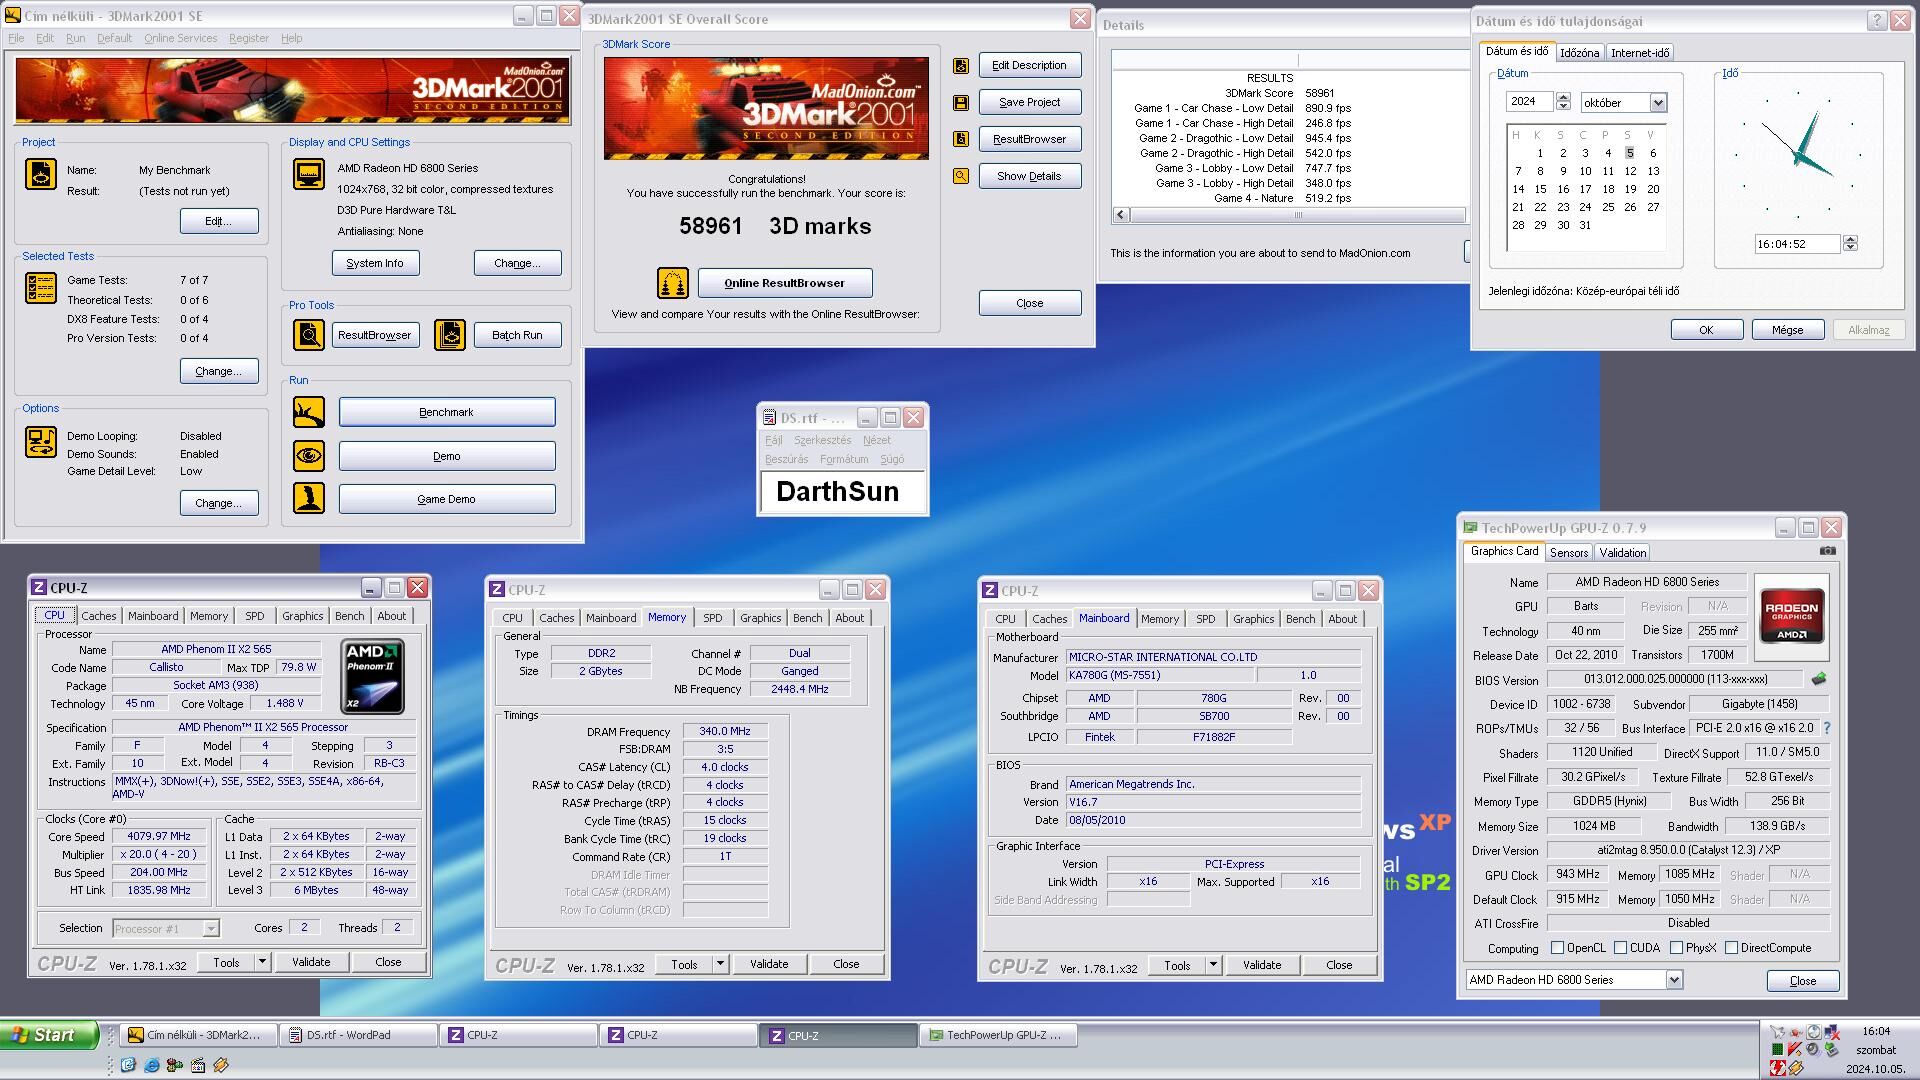Click the Options demo looping icon
1920x1080 pixels.
(x=41, y=442)
